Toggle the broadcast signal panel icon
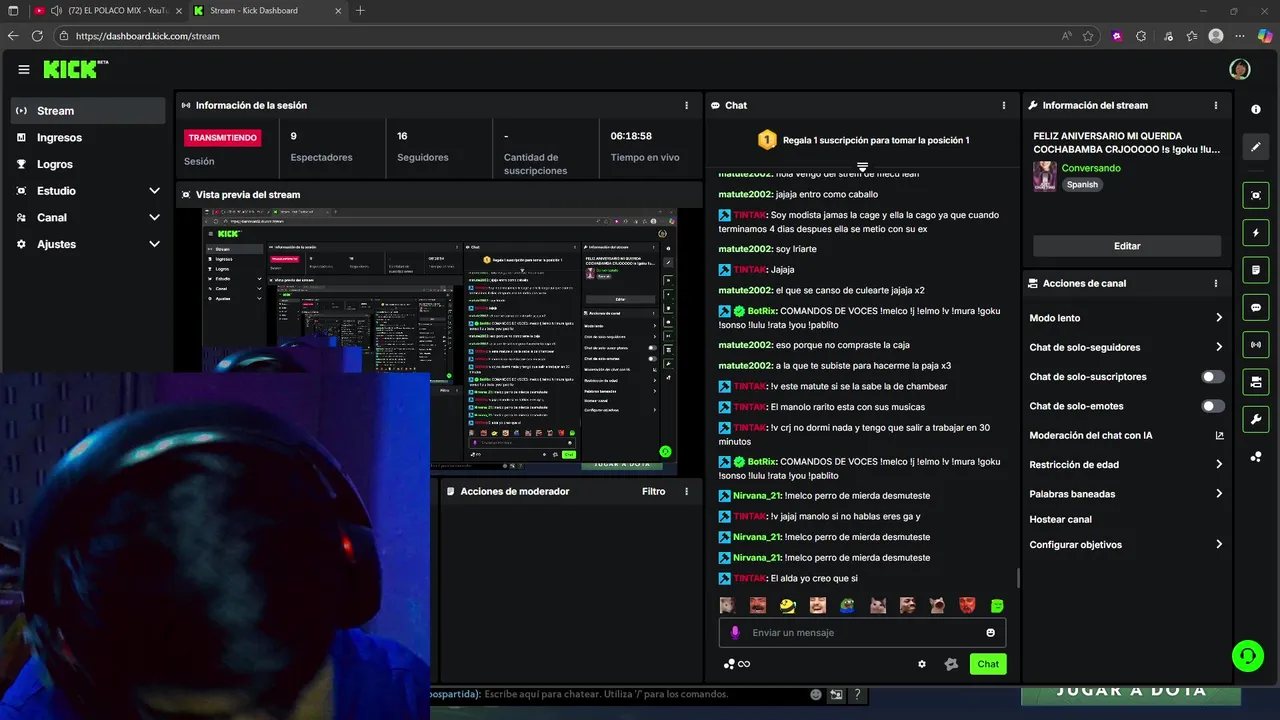Screen dimensions: 1280x720 1256,345
